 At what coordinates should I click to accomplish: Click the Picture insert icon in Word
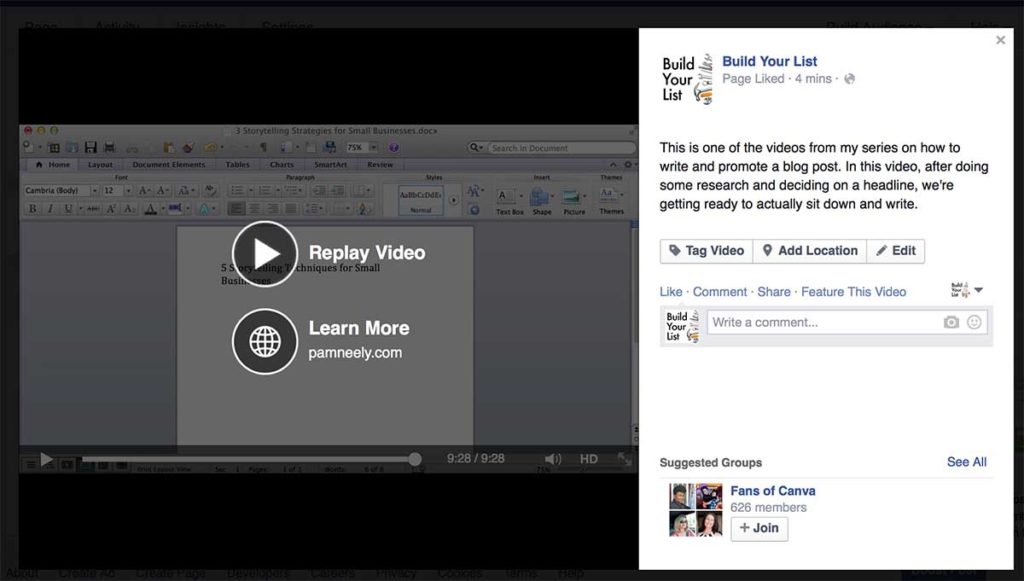click(571, 196)
